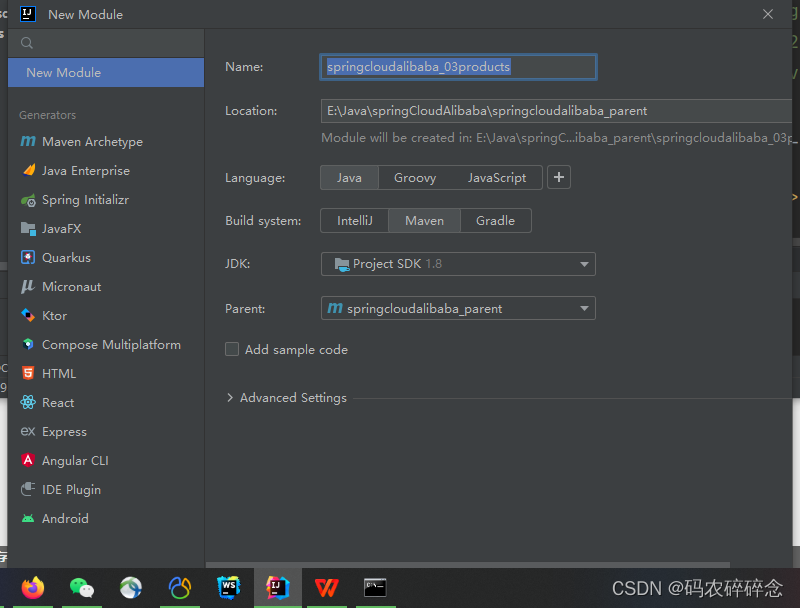Choose Gradle build system
The height and width of the screenshot is (608, 800).
[495, 221]
